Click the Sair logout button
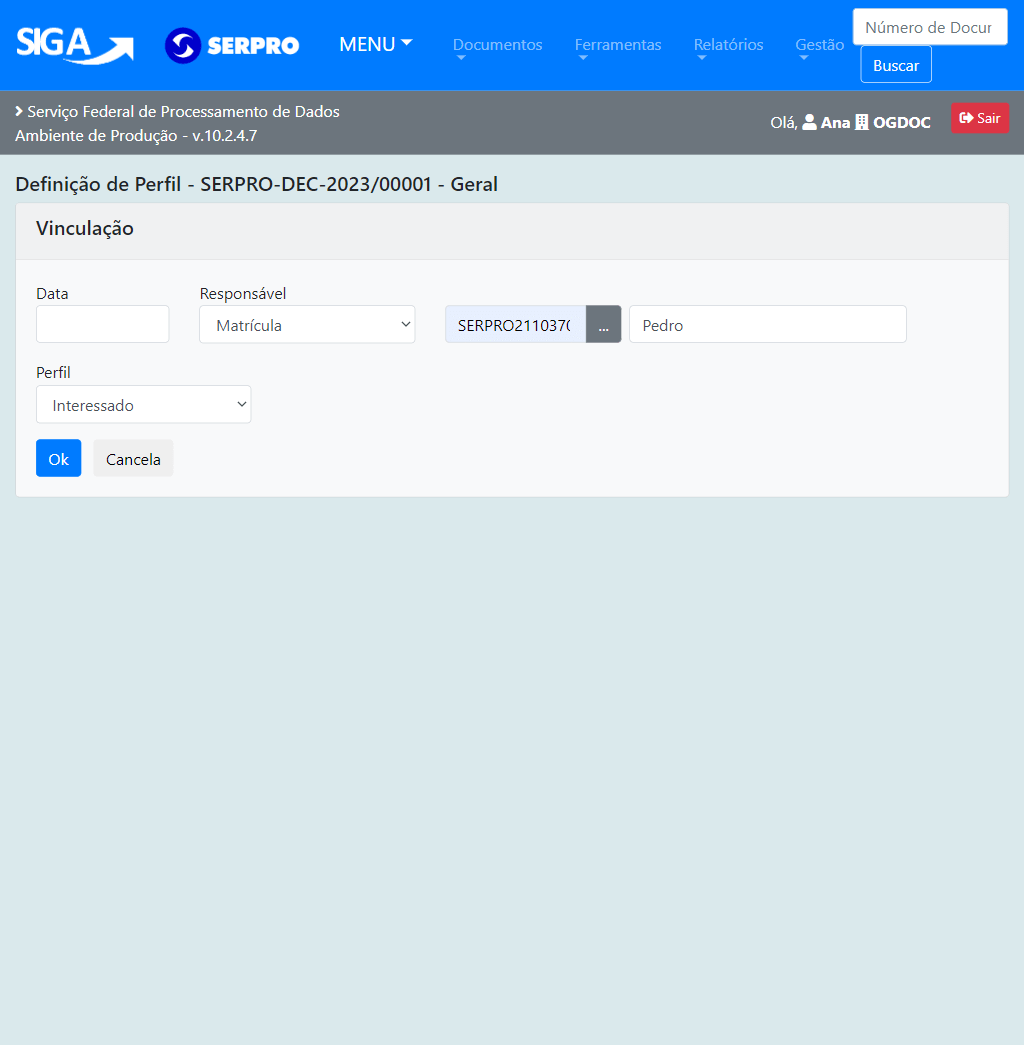This screenshot has height=1045, width=1024. (x=979, y=118)
